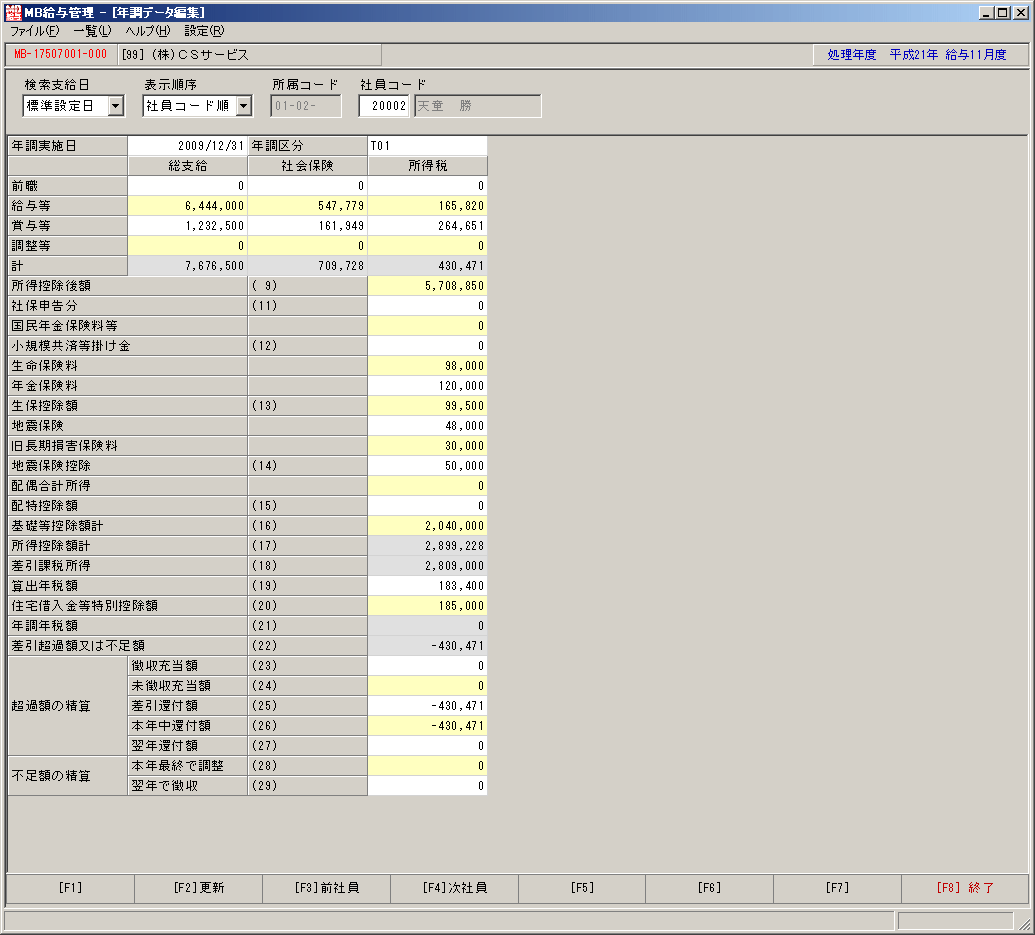Click the 年金保険料 value 120,000
This screenshot has width=1035, height=935.
[427, 386]
